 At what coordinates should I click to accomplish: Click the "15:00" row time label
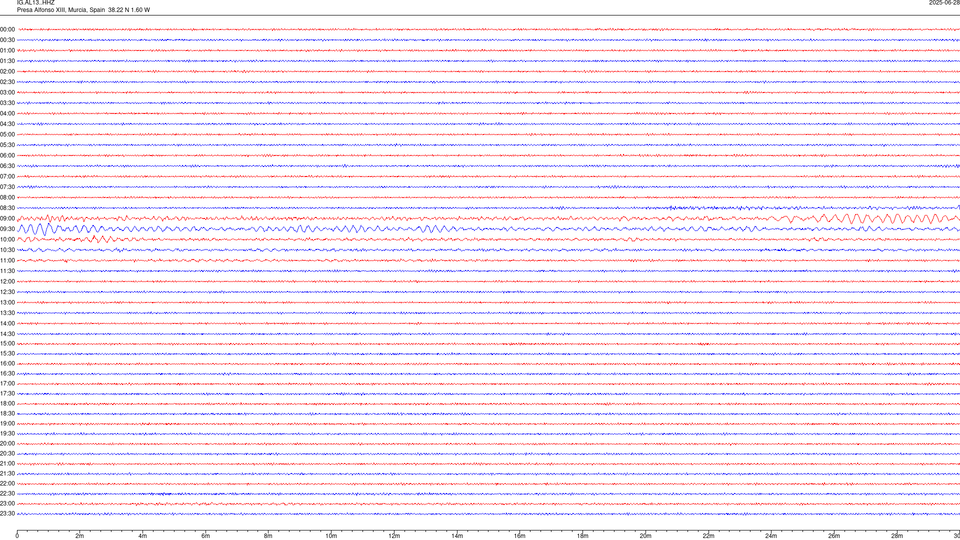[7, 343]
